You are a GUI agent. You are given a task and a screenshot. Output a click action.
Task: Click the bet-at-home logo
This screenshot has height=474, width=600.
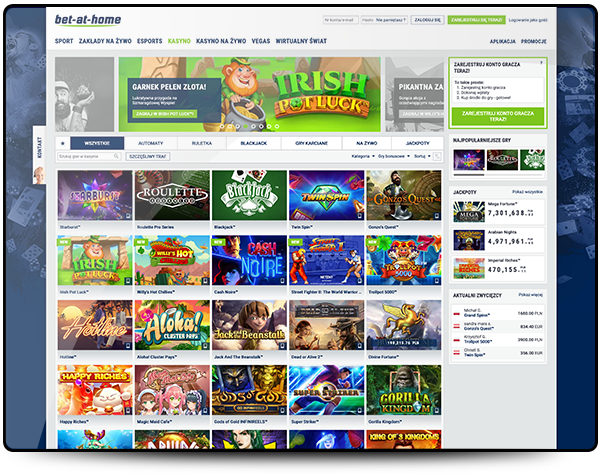tap(88, 20)
